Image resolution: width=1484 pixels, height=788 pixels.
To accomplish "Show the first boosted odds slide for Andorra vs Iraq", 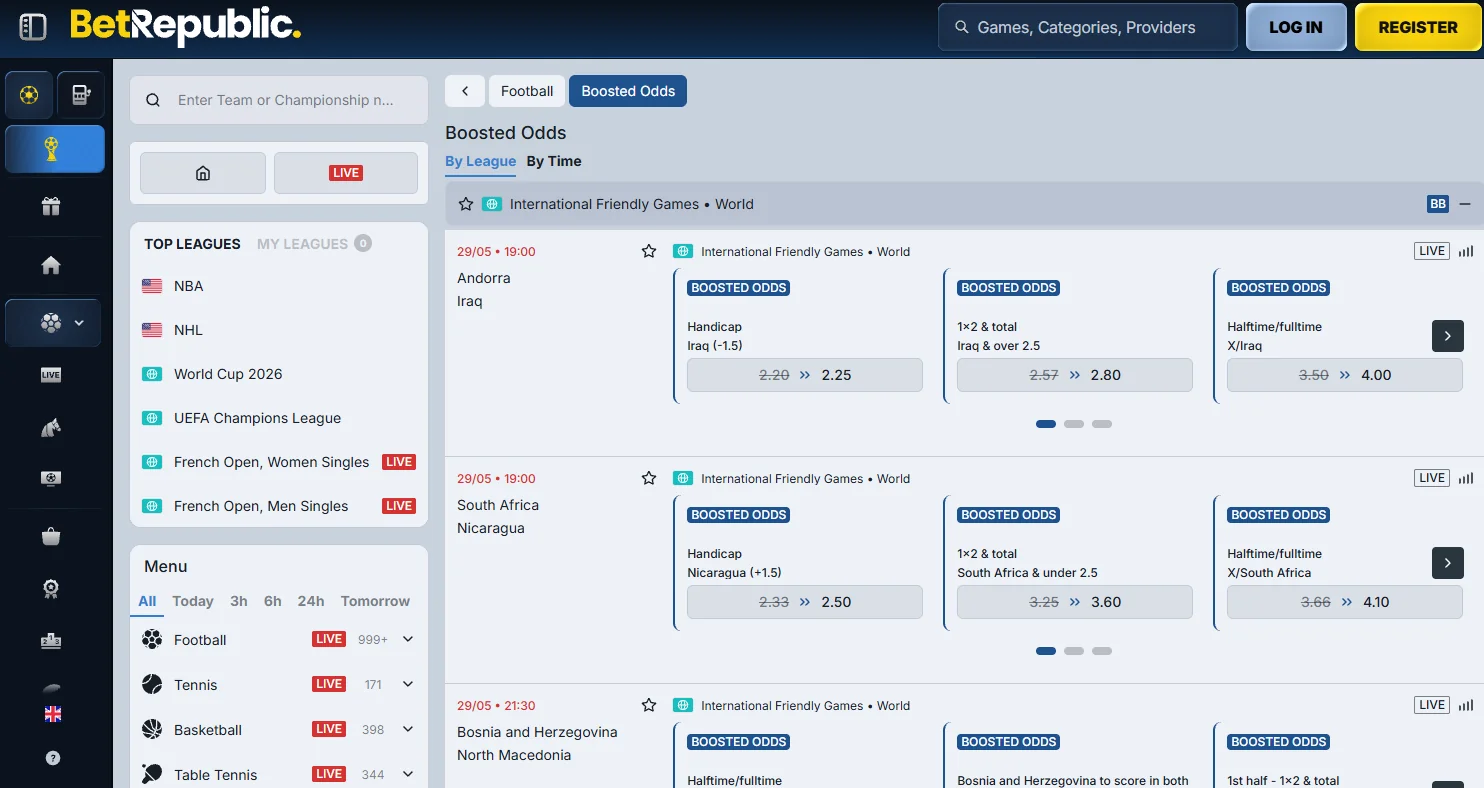I will click(x=1046, y=424).
